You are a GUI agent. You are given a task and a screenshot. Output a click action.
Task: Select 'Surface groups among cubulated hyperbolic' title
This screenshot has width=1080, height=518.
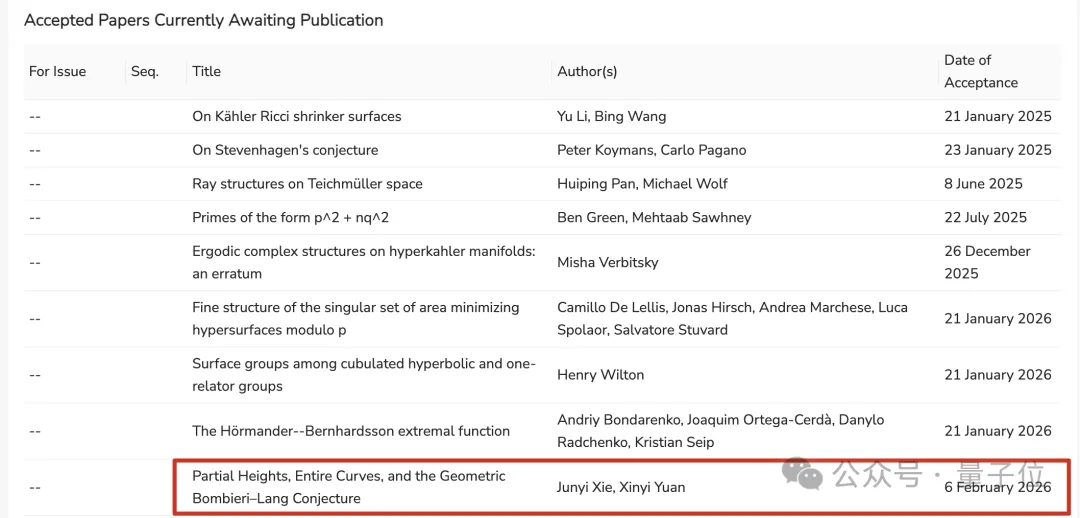[363, 374]
